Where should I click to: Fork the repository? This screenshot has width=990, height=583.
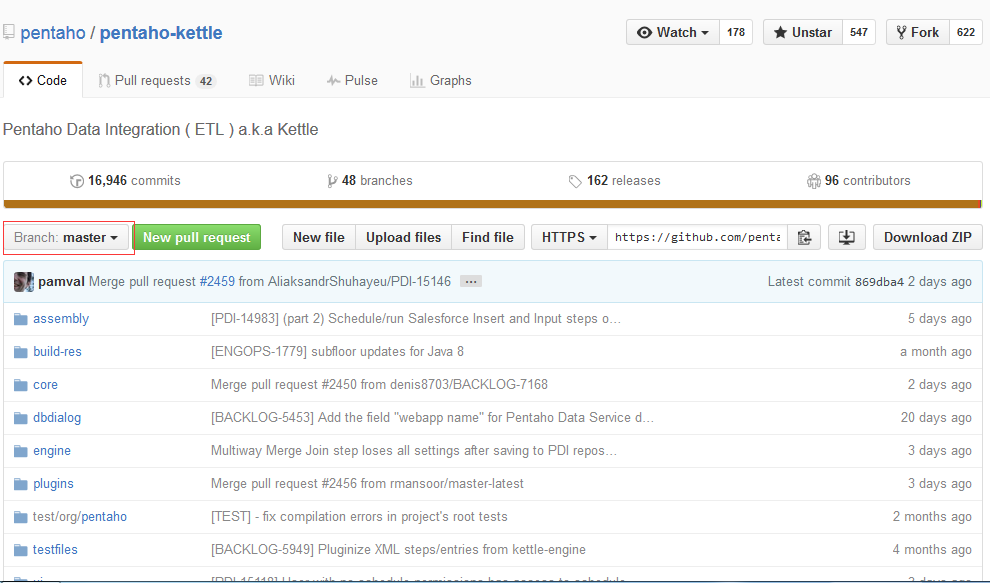(917, 32)
